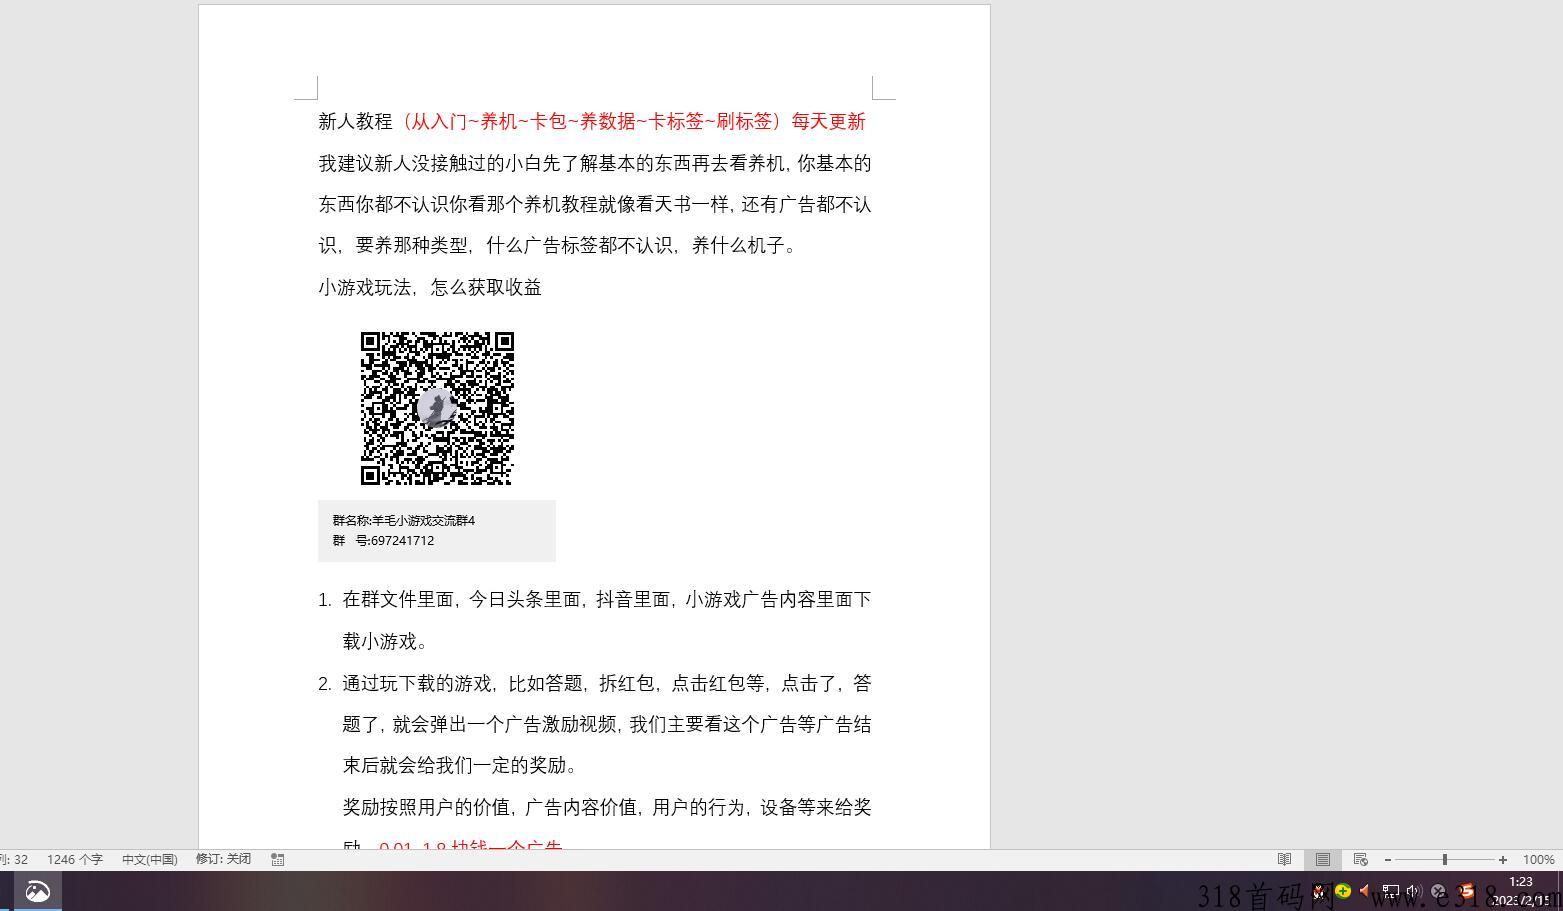Click the green plus tray icon
Image resolution: width=1563 pixels, height=911 pixels.
[1343, 890]
